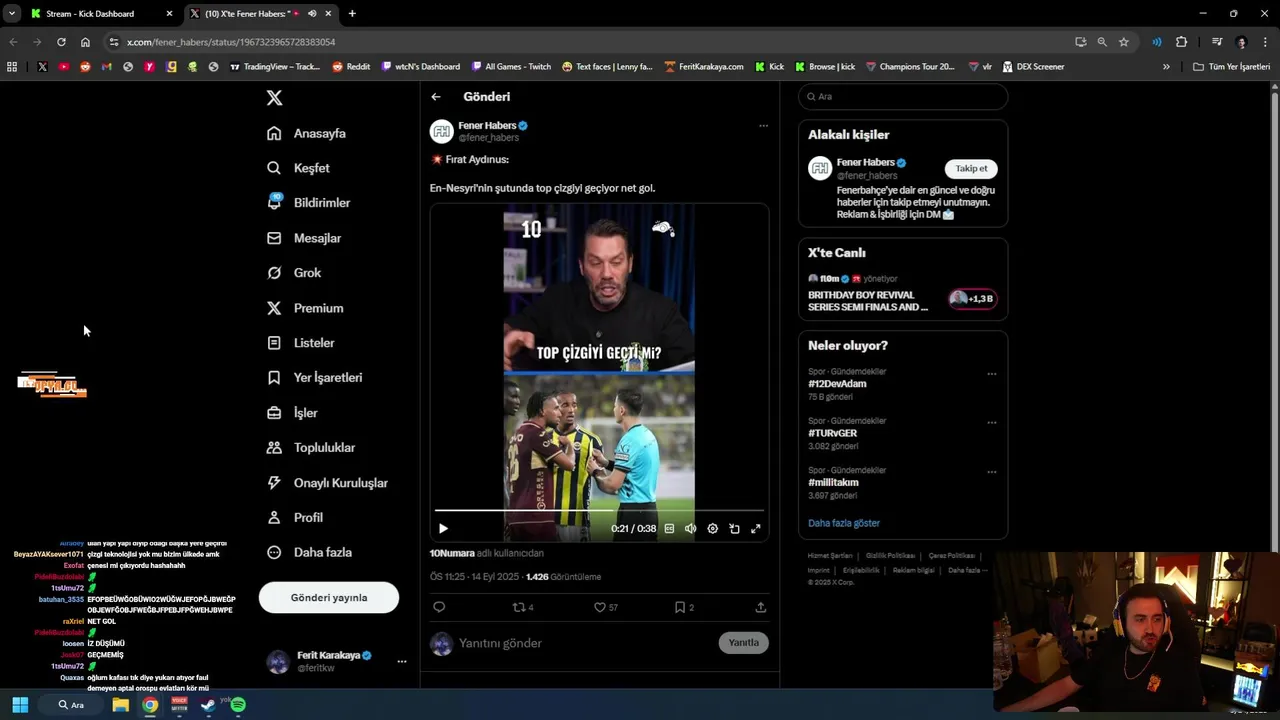Screen dimensions: 1280x720
Task: Open Onaylı Kuruluşlar page
Action: tap(327, 482)
